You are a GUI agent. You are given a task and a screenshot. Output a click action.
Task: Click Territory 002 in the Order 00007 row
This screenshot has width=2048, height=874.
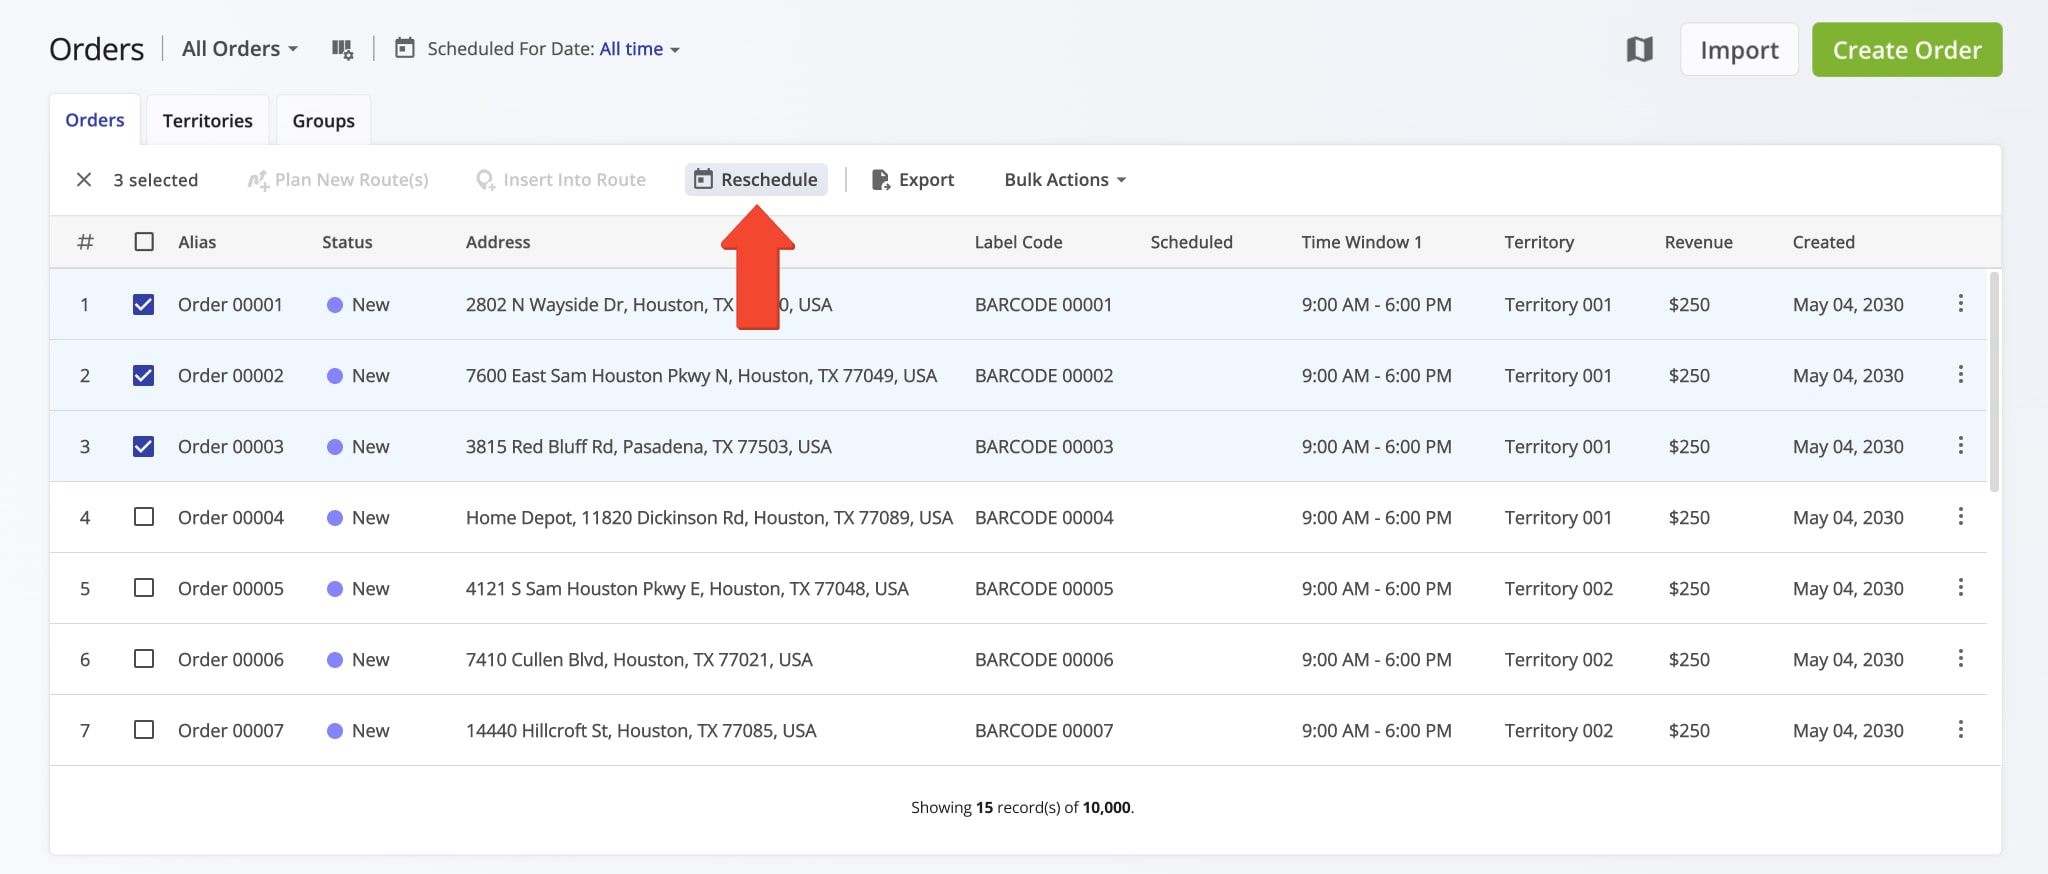click(x=1558, y=731)
